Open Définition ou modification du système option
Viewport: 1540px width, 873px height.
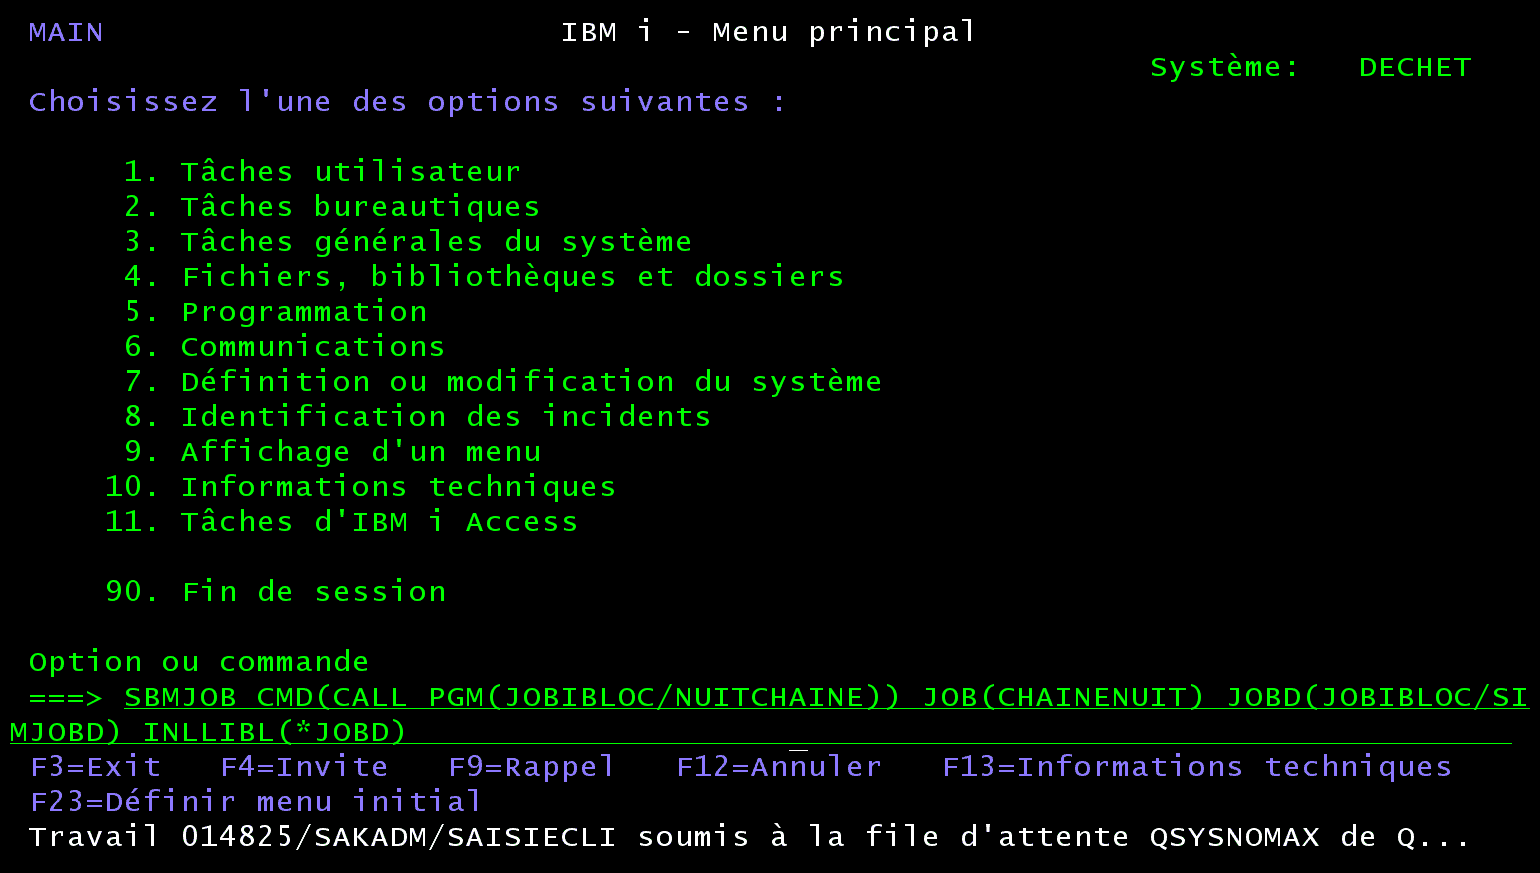pyautogui.click(x=503, y=382)
